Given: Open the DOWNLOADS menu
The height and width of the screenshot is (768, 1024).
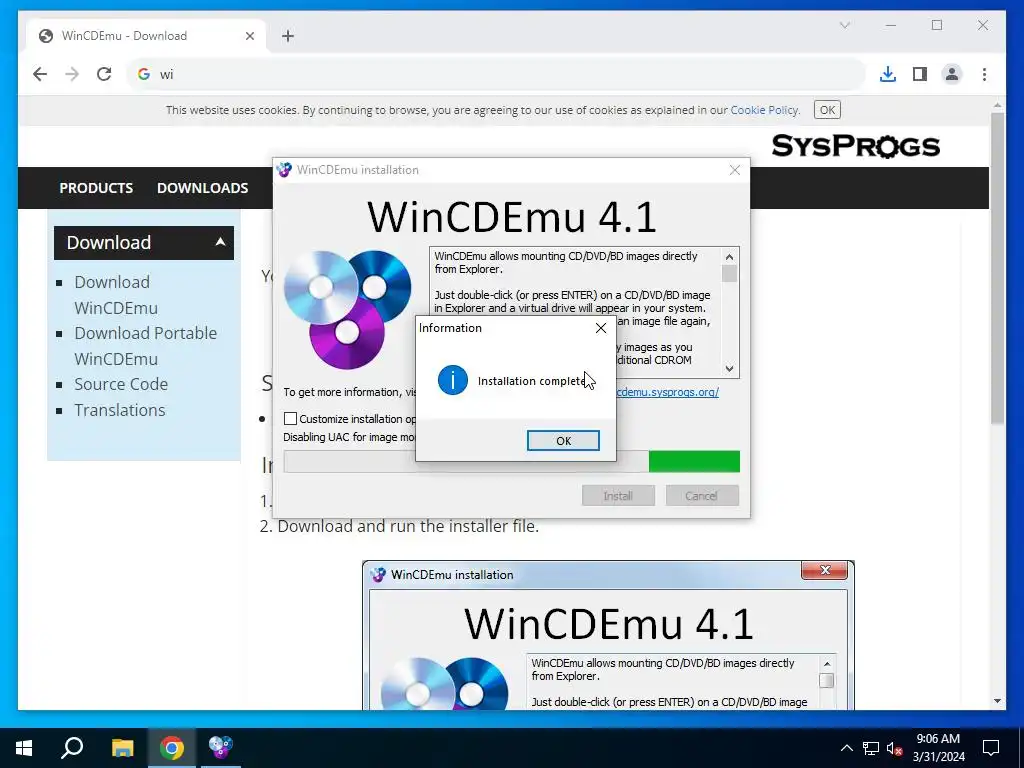Looking at the screenshot, I should (x=202, y=188).
